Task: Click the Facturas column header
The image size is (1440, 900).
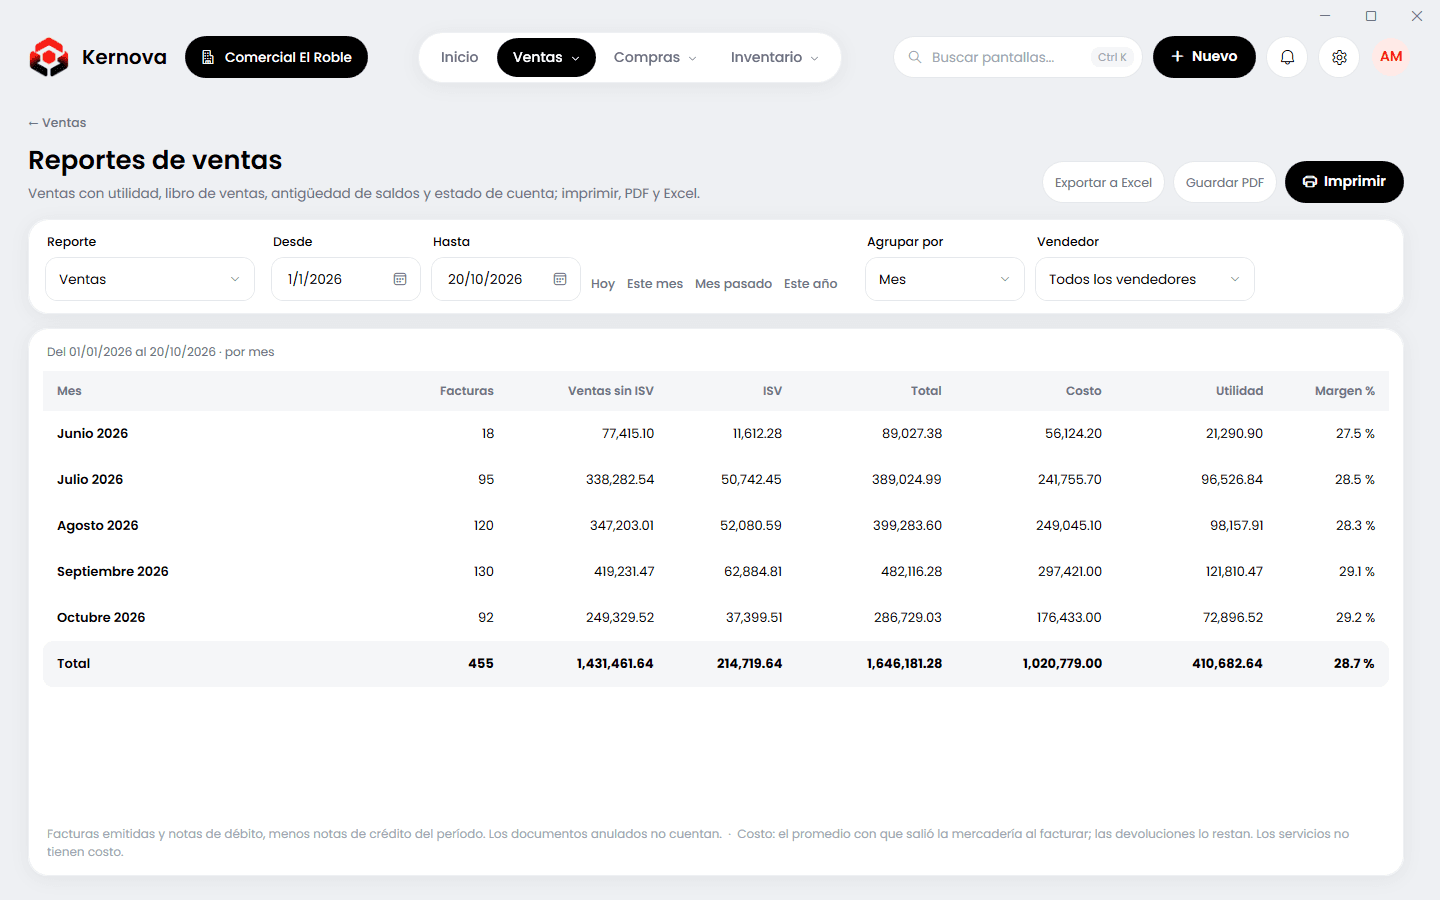Action: (467, 391)
